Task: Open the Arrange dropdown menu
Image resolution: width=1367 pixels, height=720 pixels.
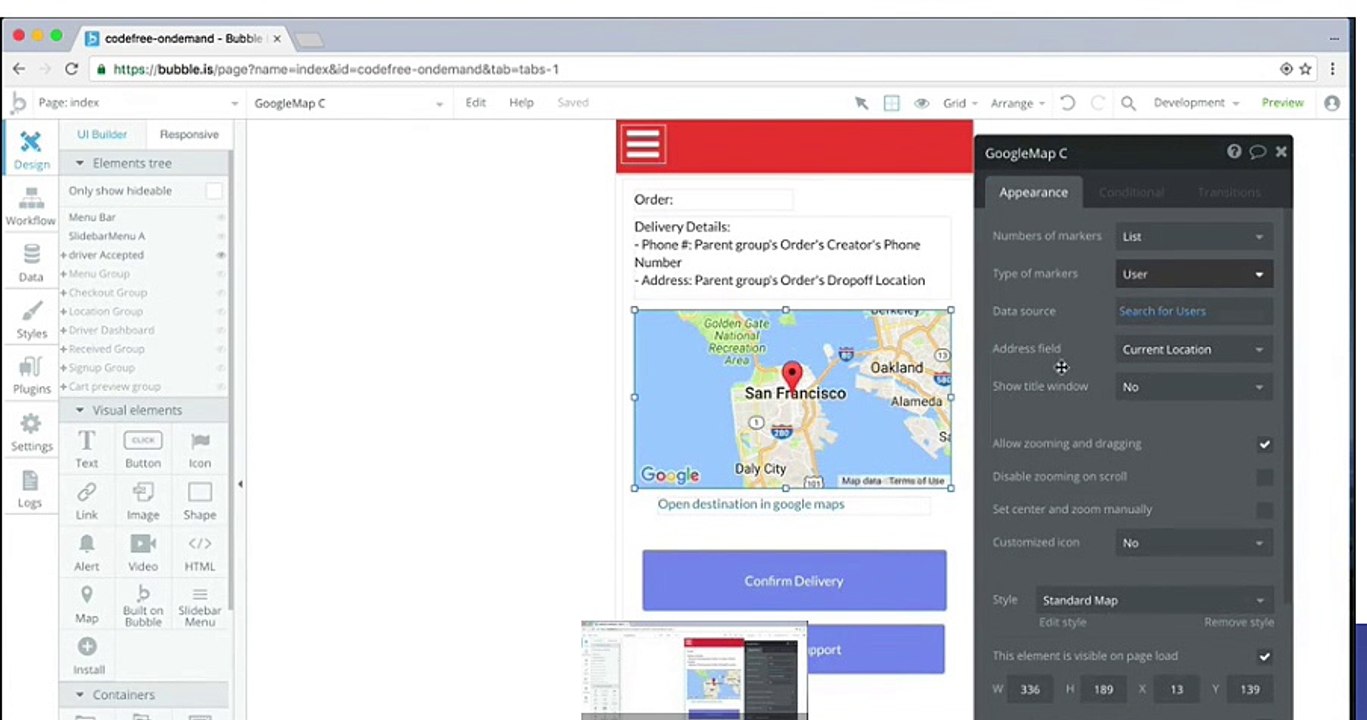Action: [1017, 103]
